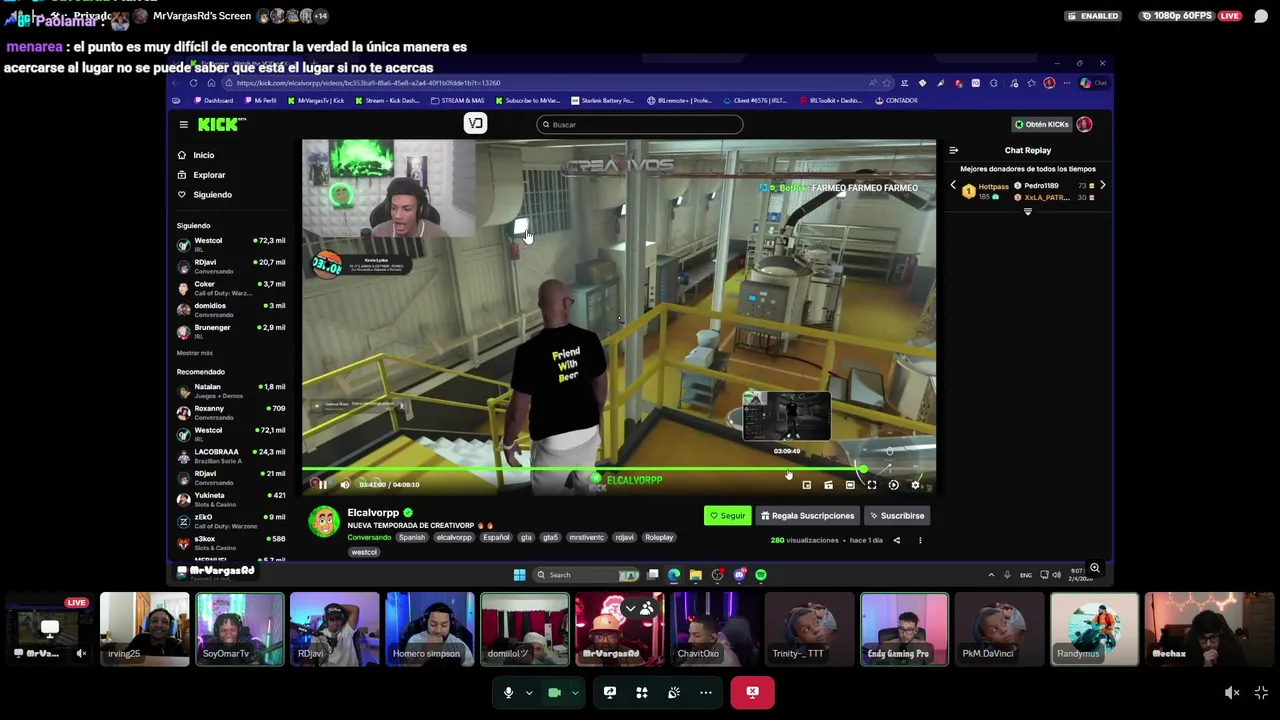
Task: Open the call chat bubble icon
Action: pyautogui.click(x=1261, y=16)
